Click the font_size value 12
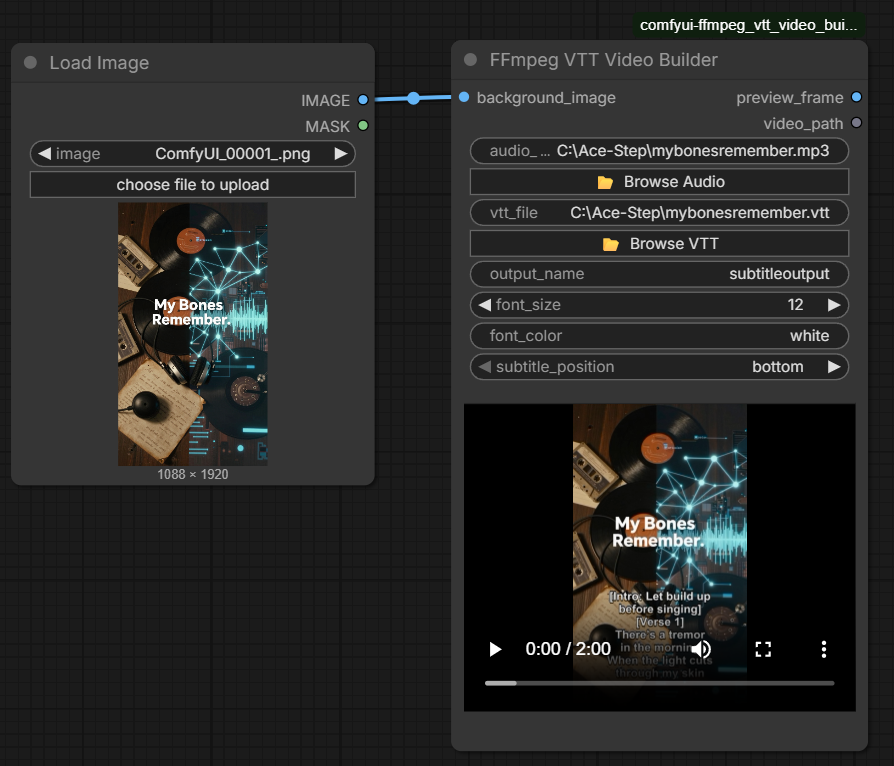The height and width of the screenshot is (766, 894). click(x=795, y=305)
